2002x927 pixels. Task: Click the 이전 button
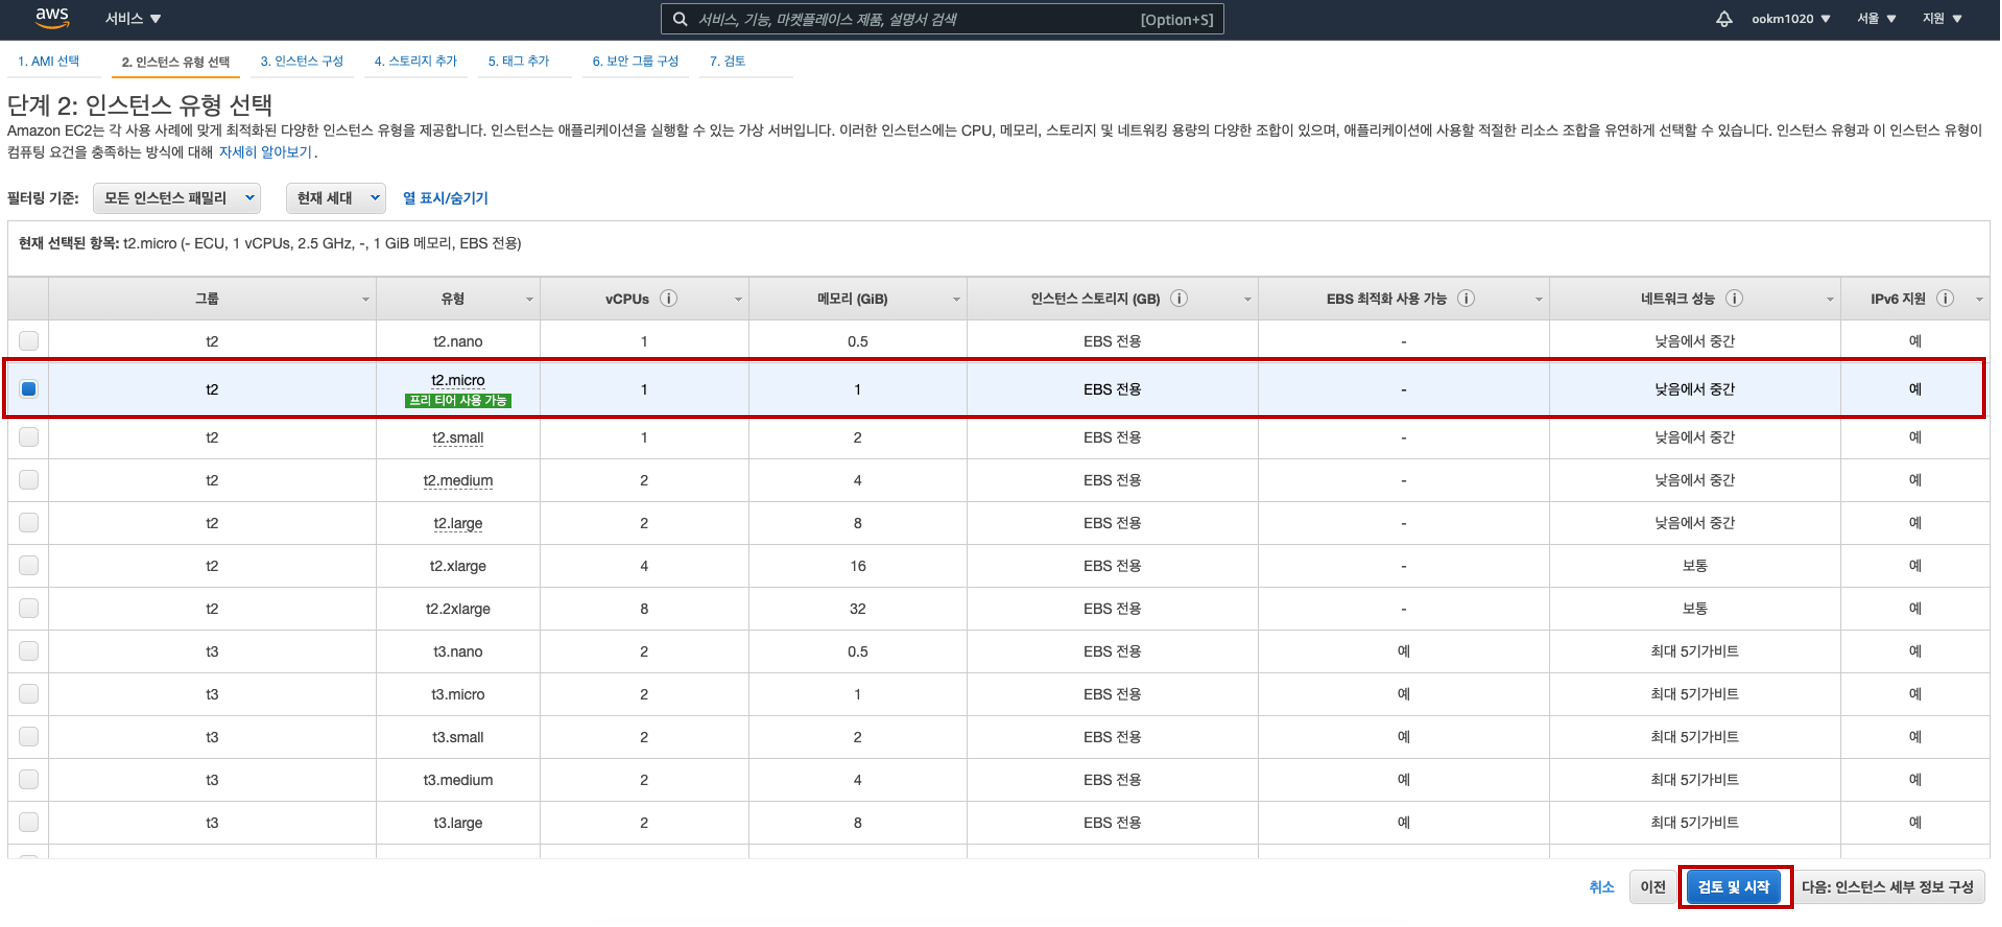(1653, 887)
